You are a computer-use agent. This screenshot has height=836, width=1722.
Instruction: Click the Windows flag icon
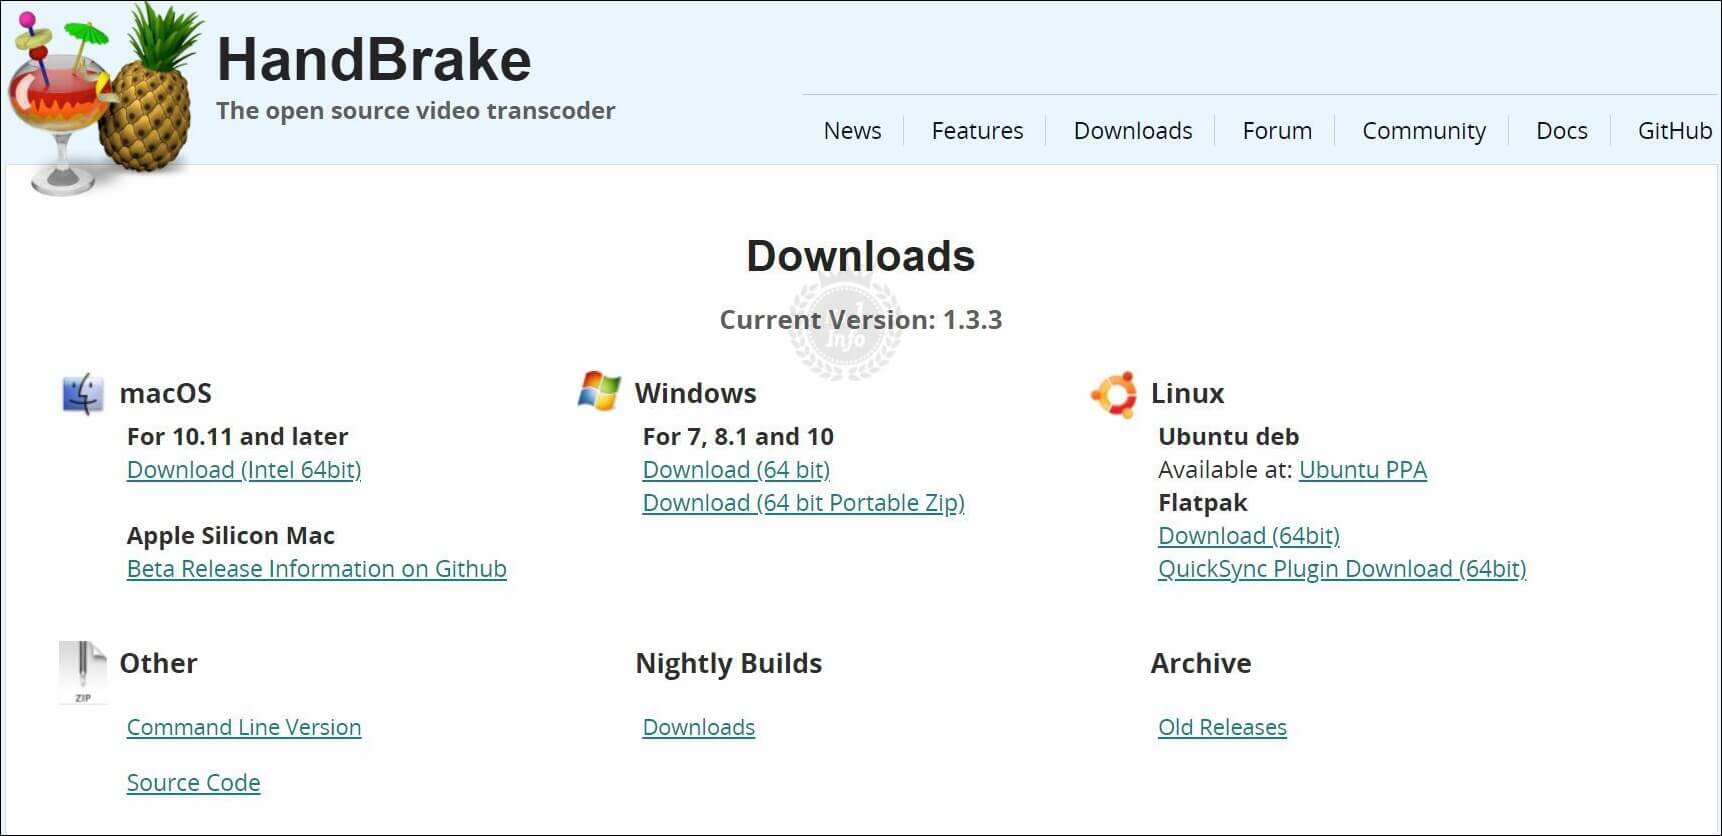click(599, 391)
